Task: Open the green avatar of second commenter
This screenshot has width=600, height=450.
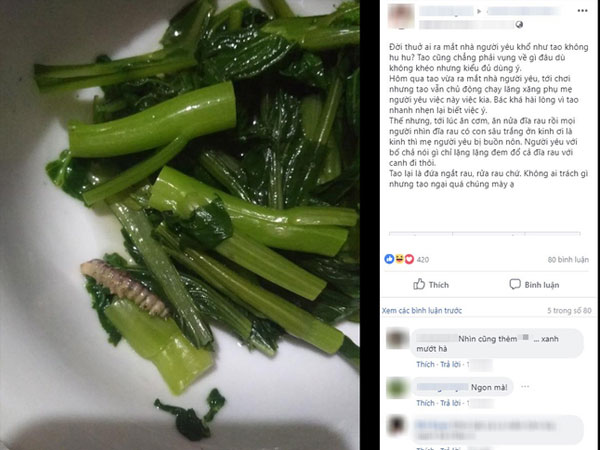Action: pyautogui.click(x=397, y=388)
